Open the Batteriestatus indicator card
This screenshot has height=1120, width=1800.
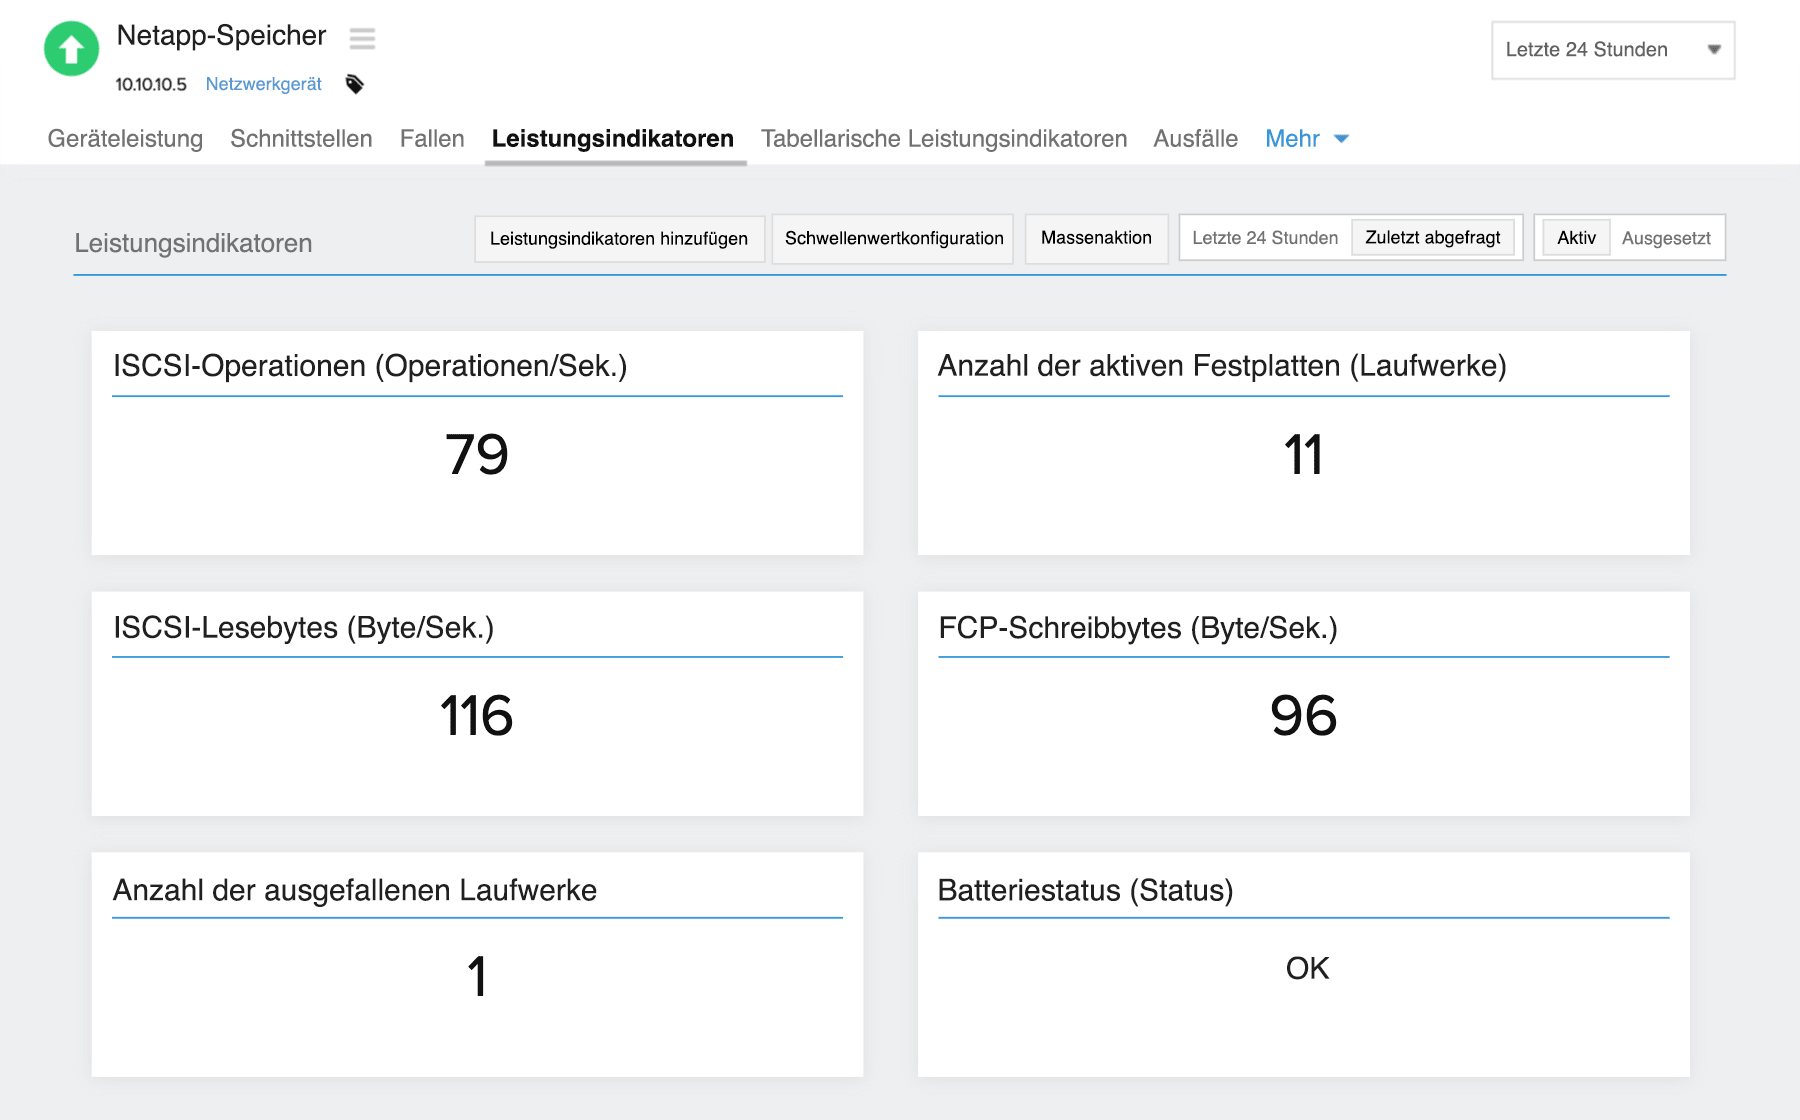[x=1303, y=964]
